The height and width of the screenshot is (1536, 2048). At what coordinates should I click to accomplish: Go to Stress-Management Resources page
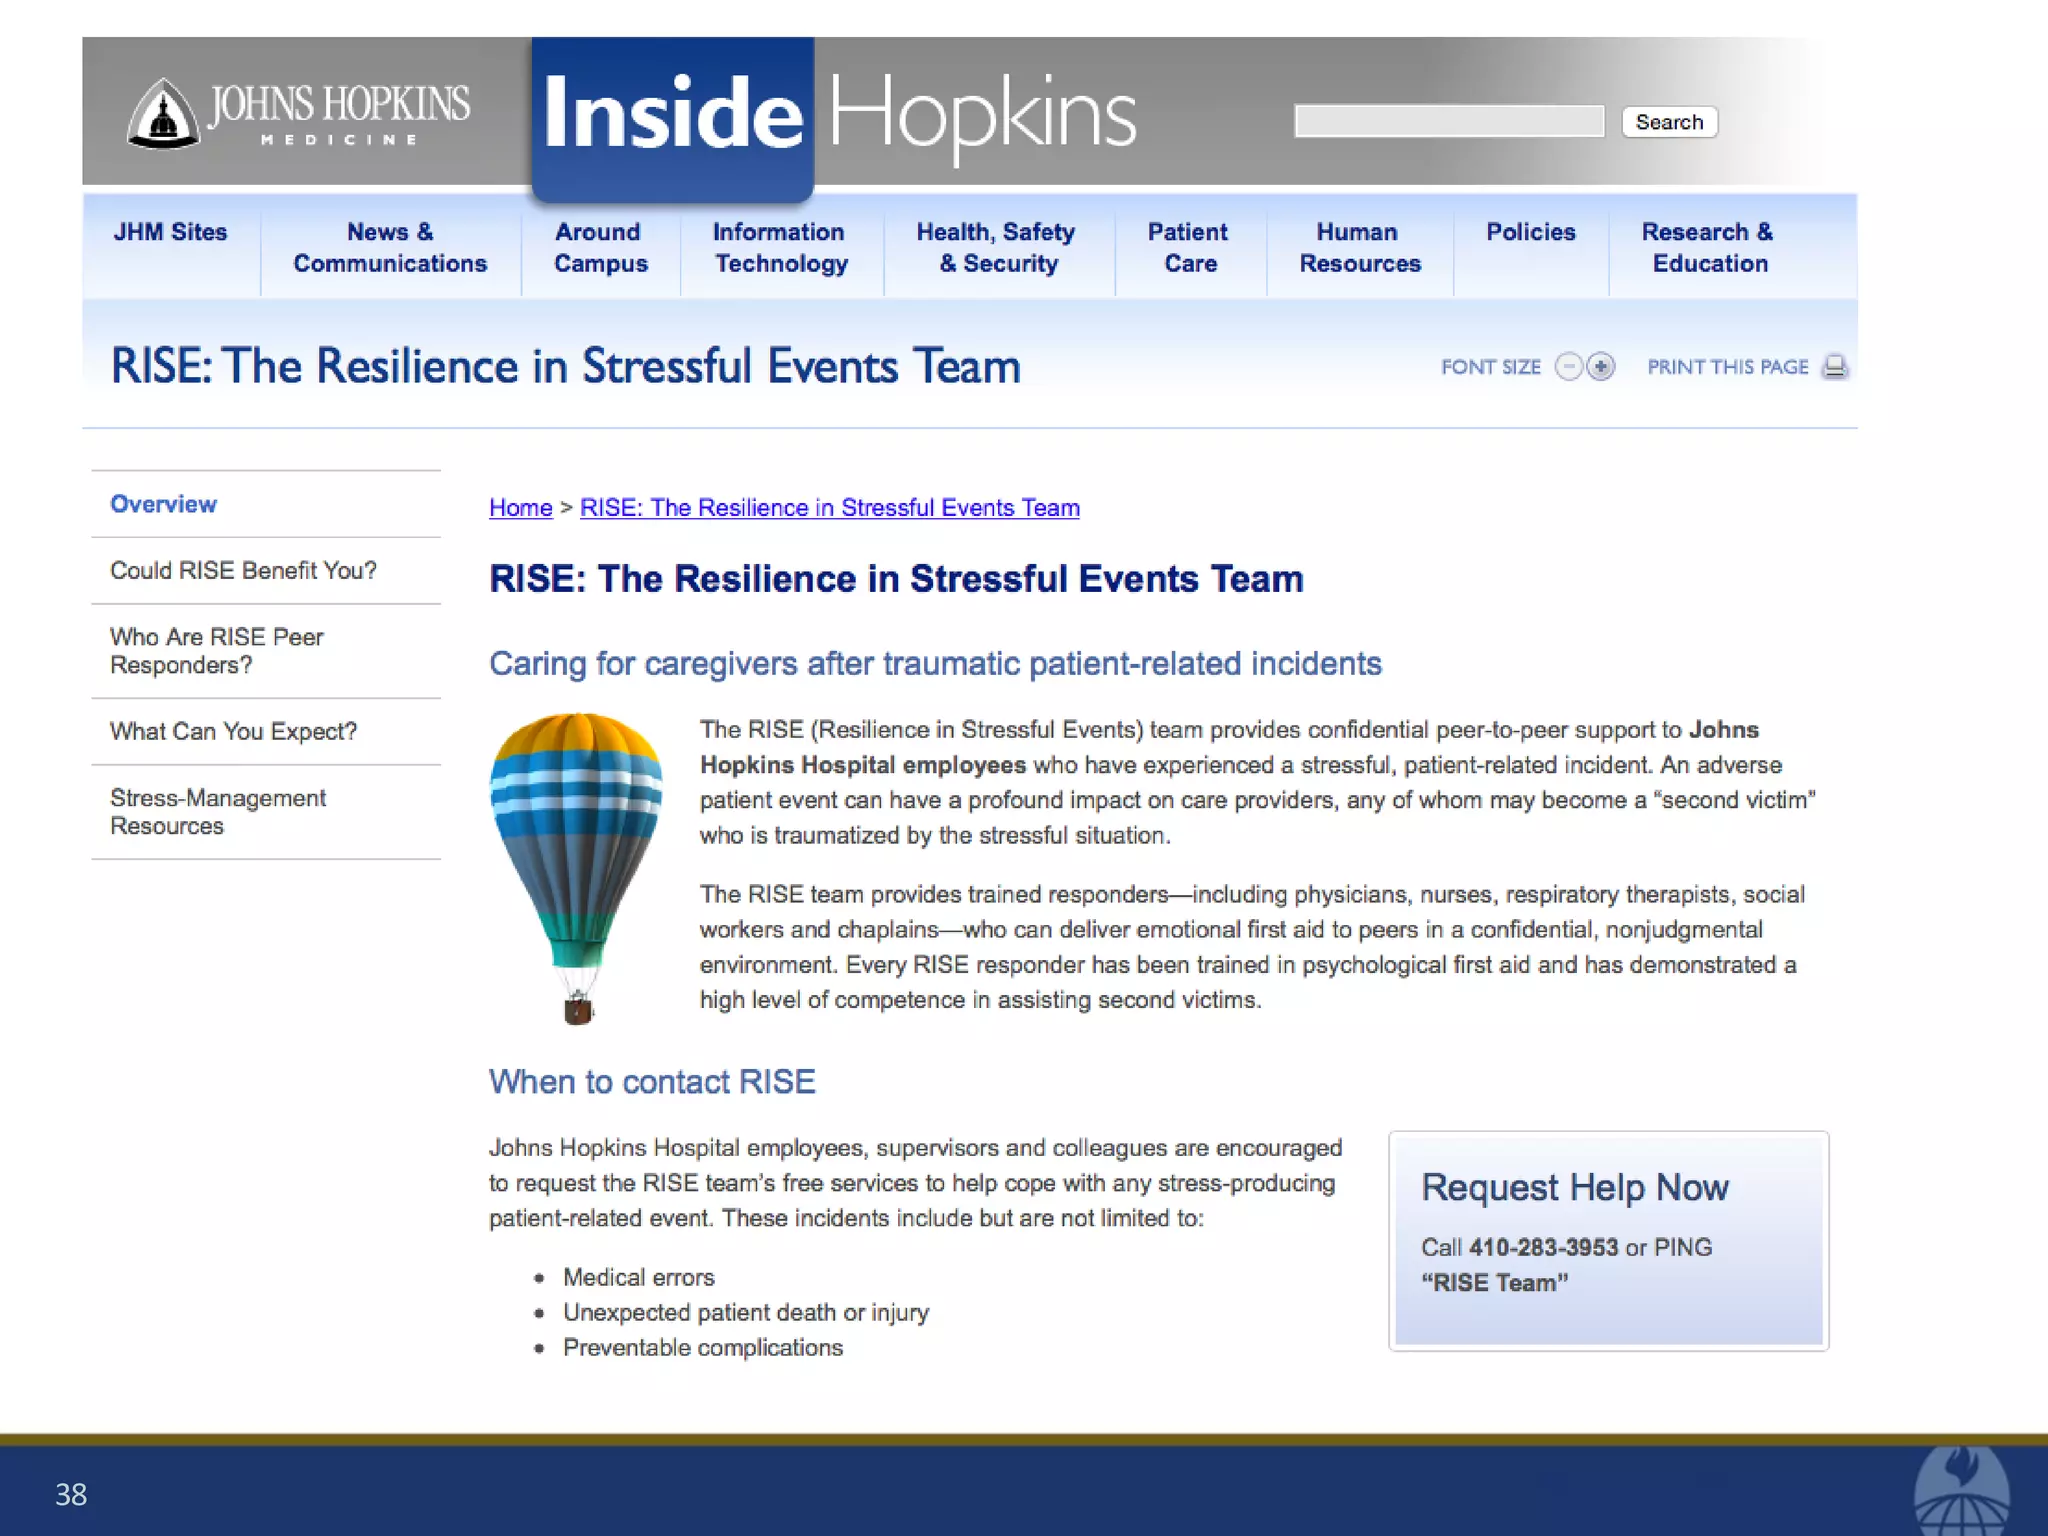tap(217, 812)
